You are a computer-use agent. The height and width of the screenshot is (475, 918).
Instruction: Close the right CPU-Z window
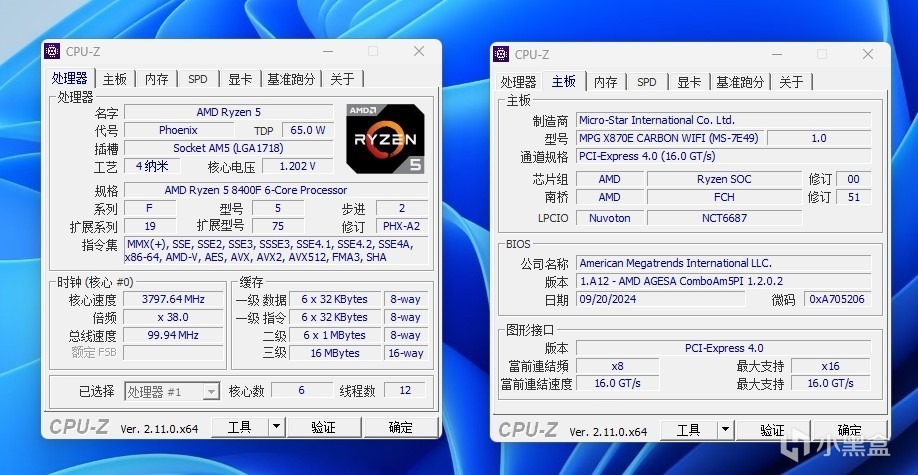click(x=868, y=54)
